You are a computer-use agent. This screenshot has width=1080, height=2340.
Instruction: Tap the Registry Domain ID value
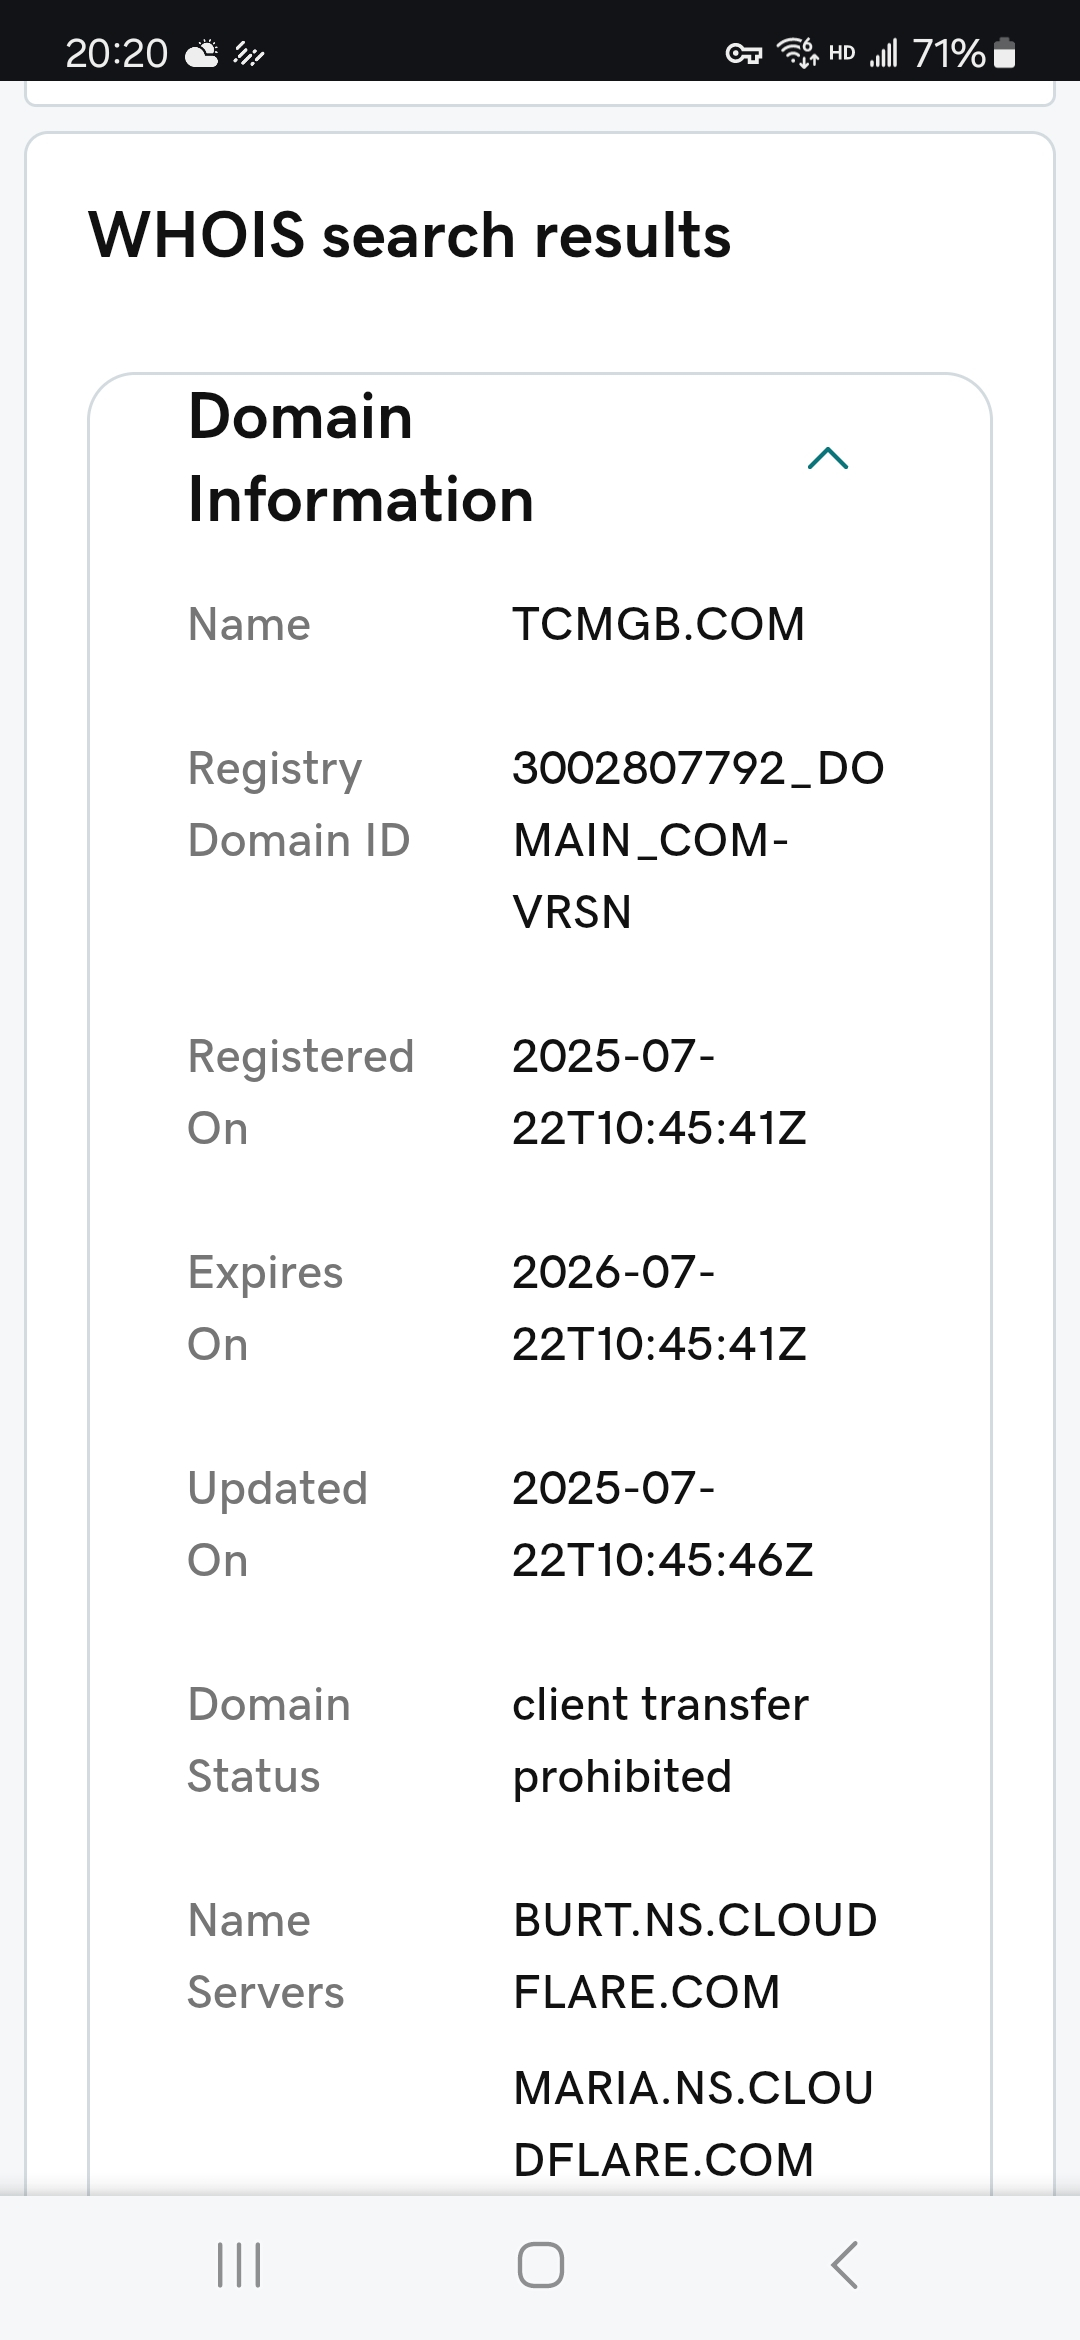(x=697, y=840)
